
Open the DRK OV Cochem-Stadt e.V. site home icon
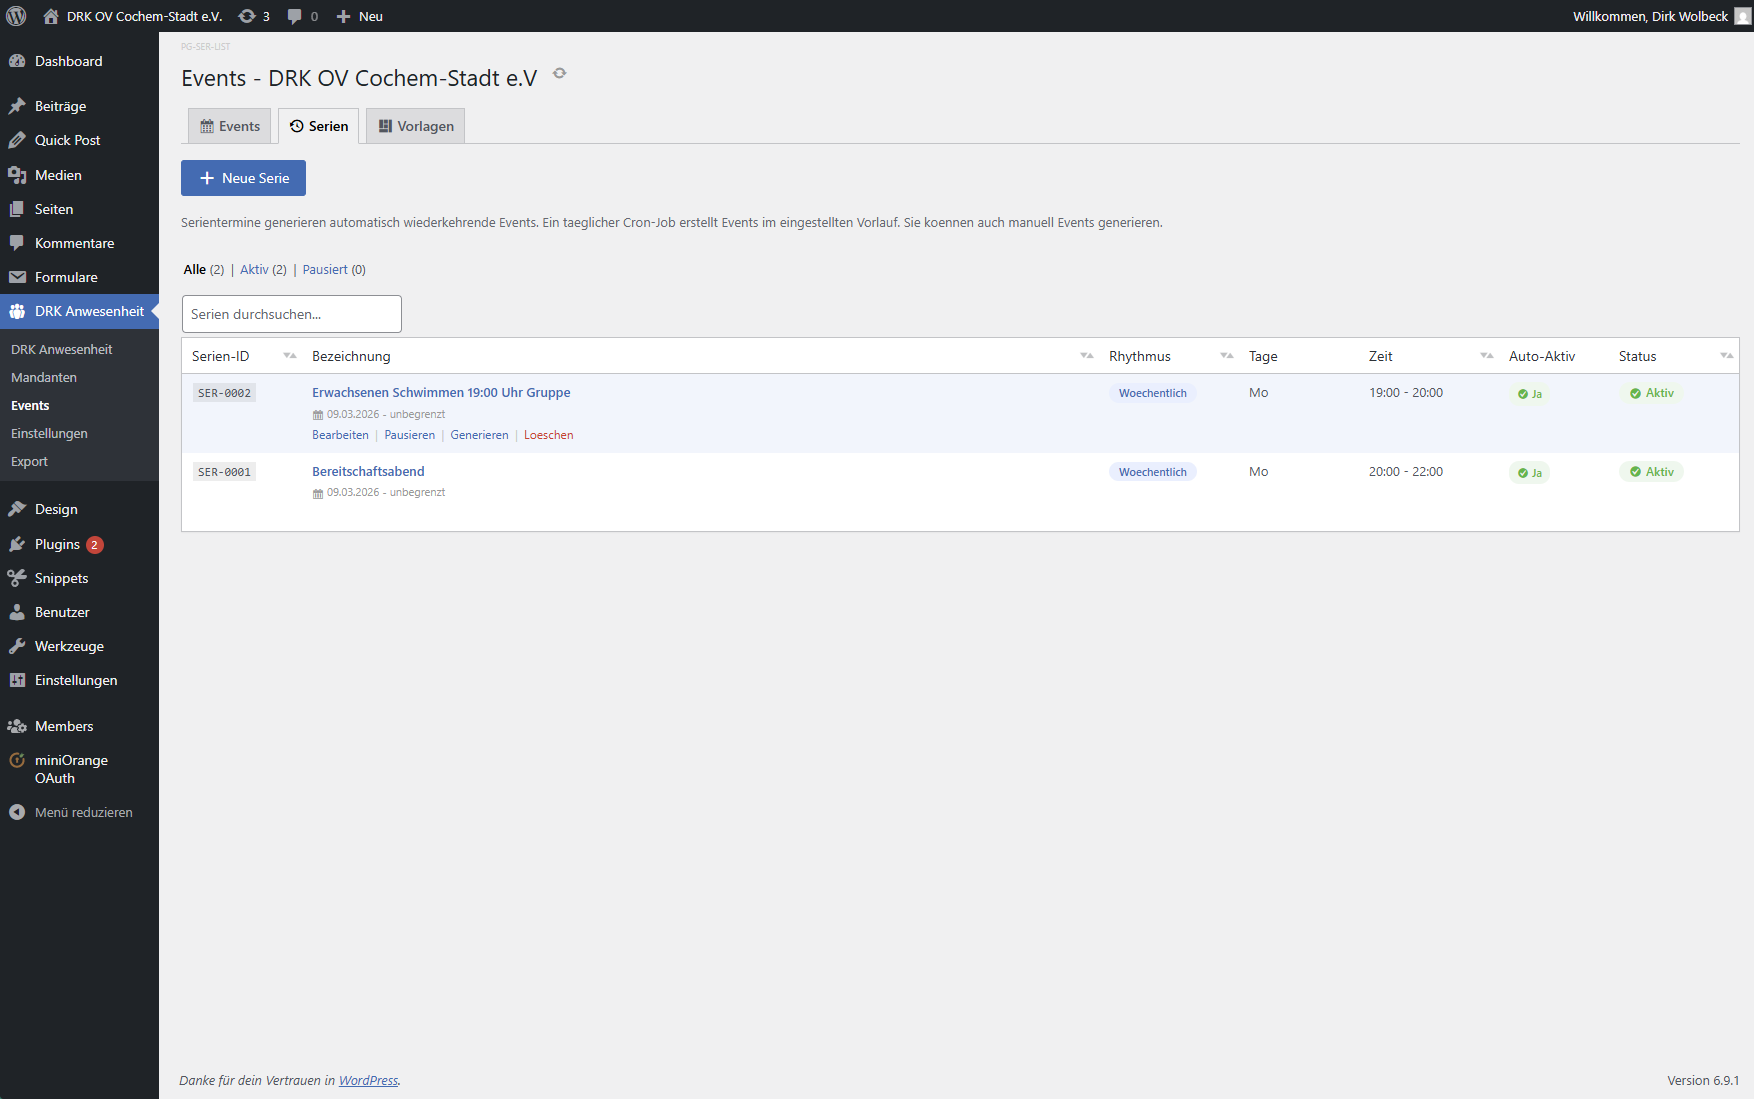tap(51, 16)
